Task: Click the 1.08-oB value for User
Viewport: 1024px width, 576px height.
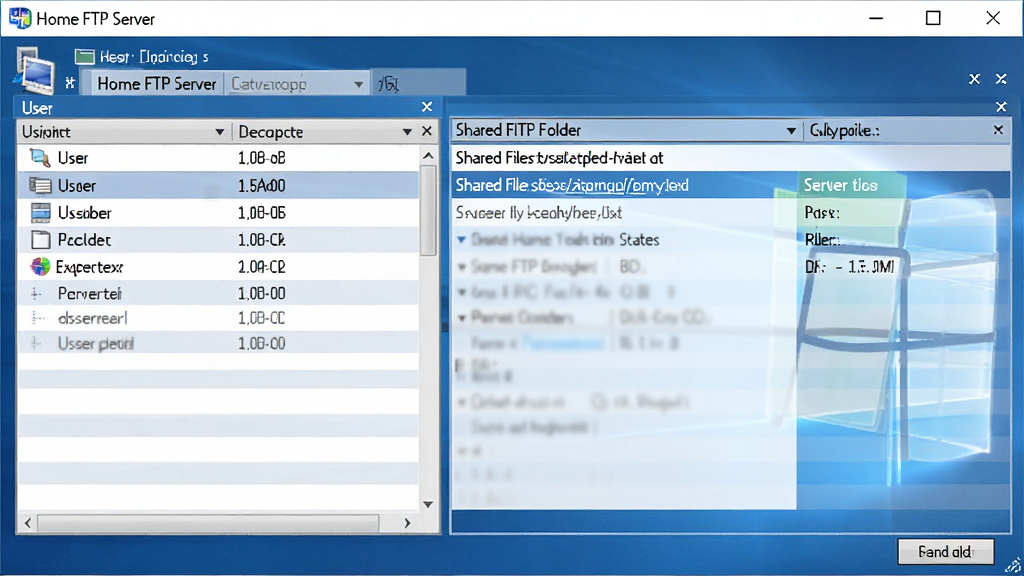Action: pos(261,158)
